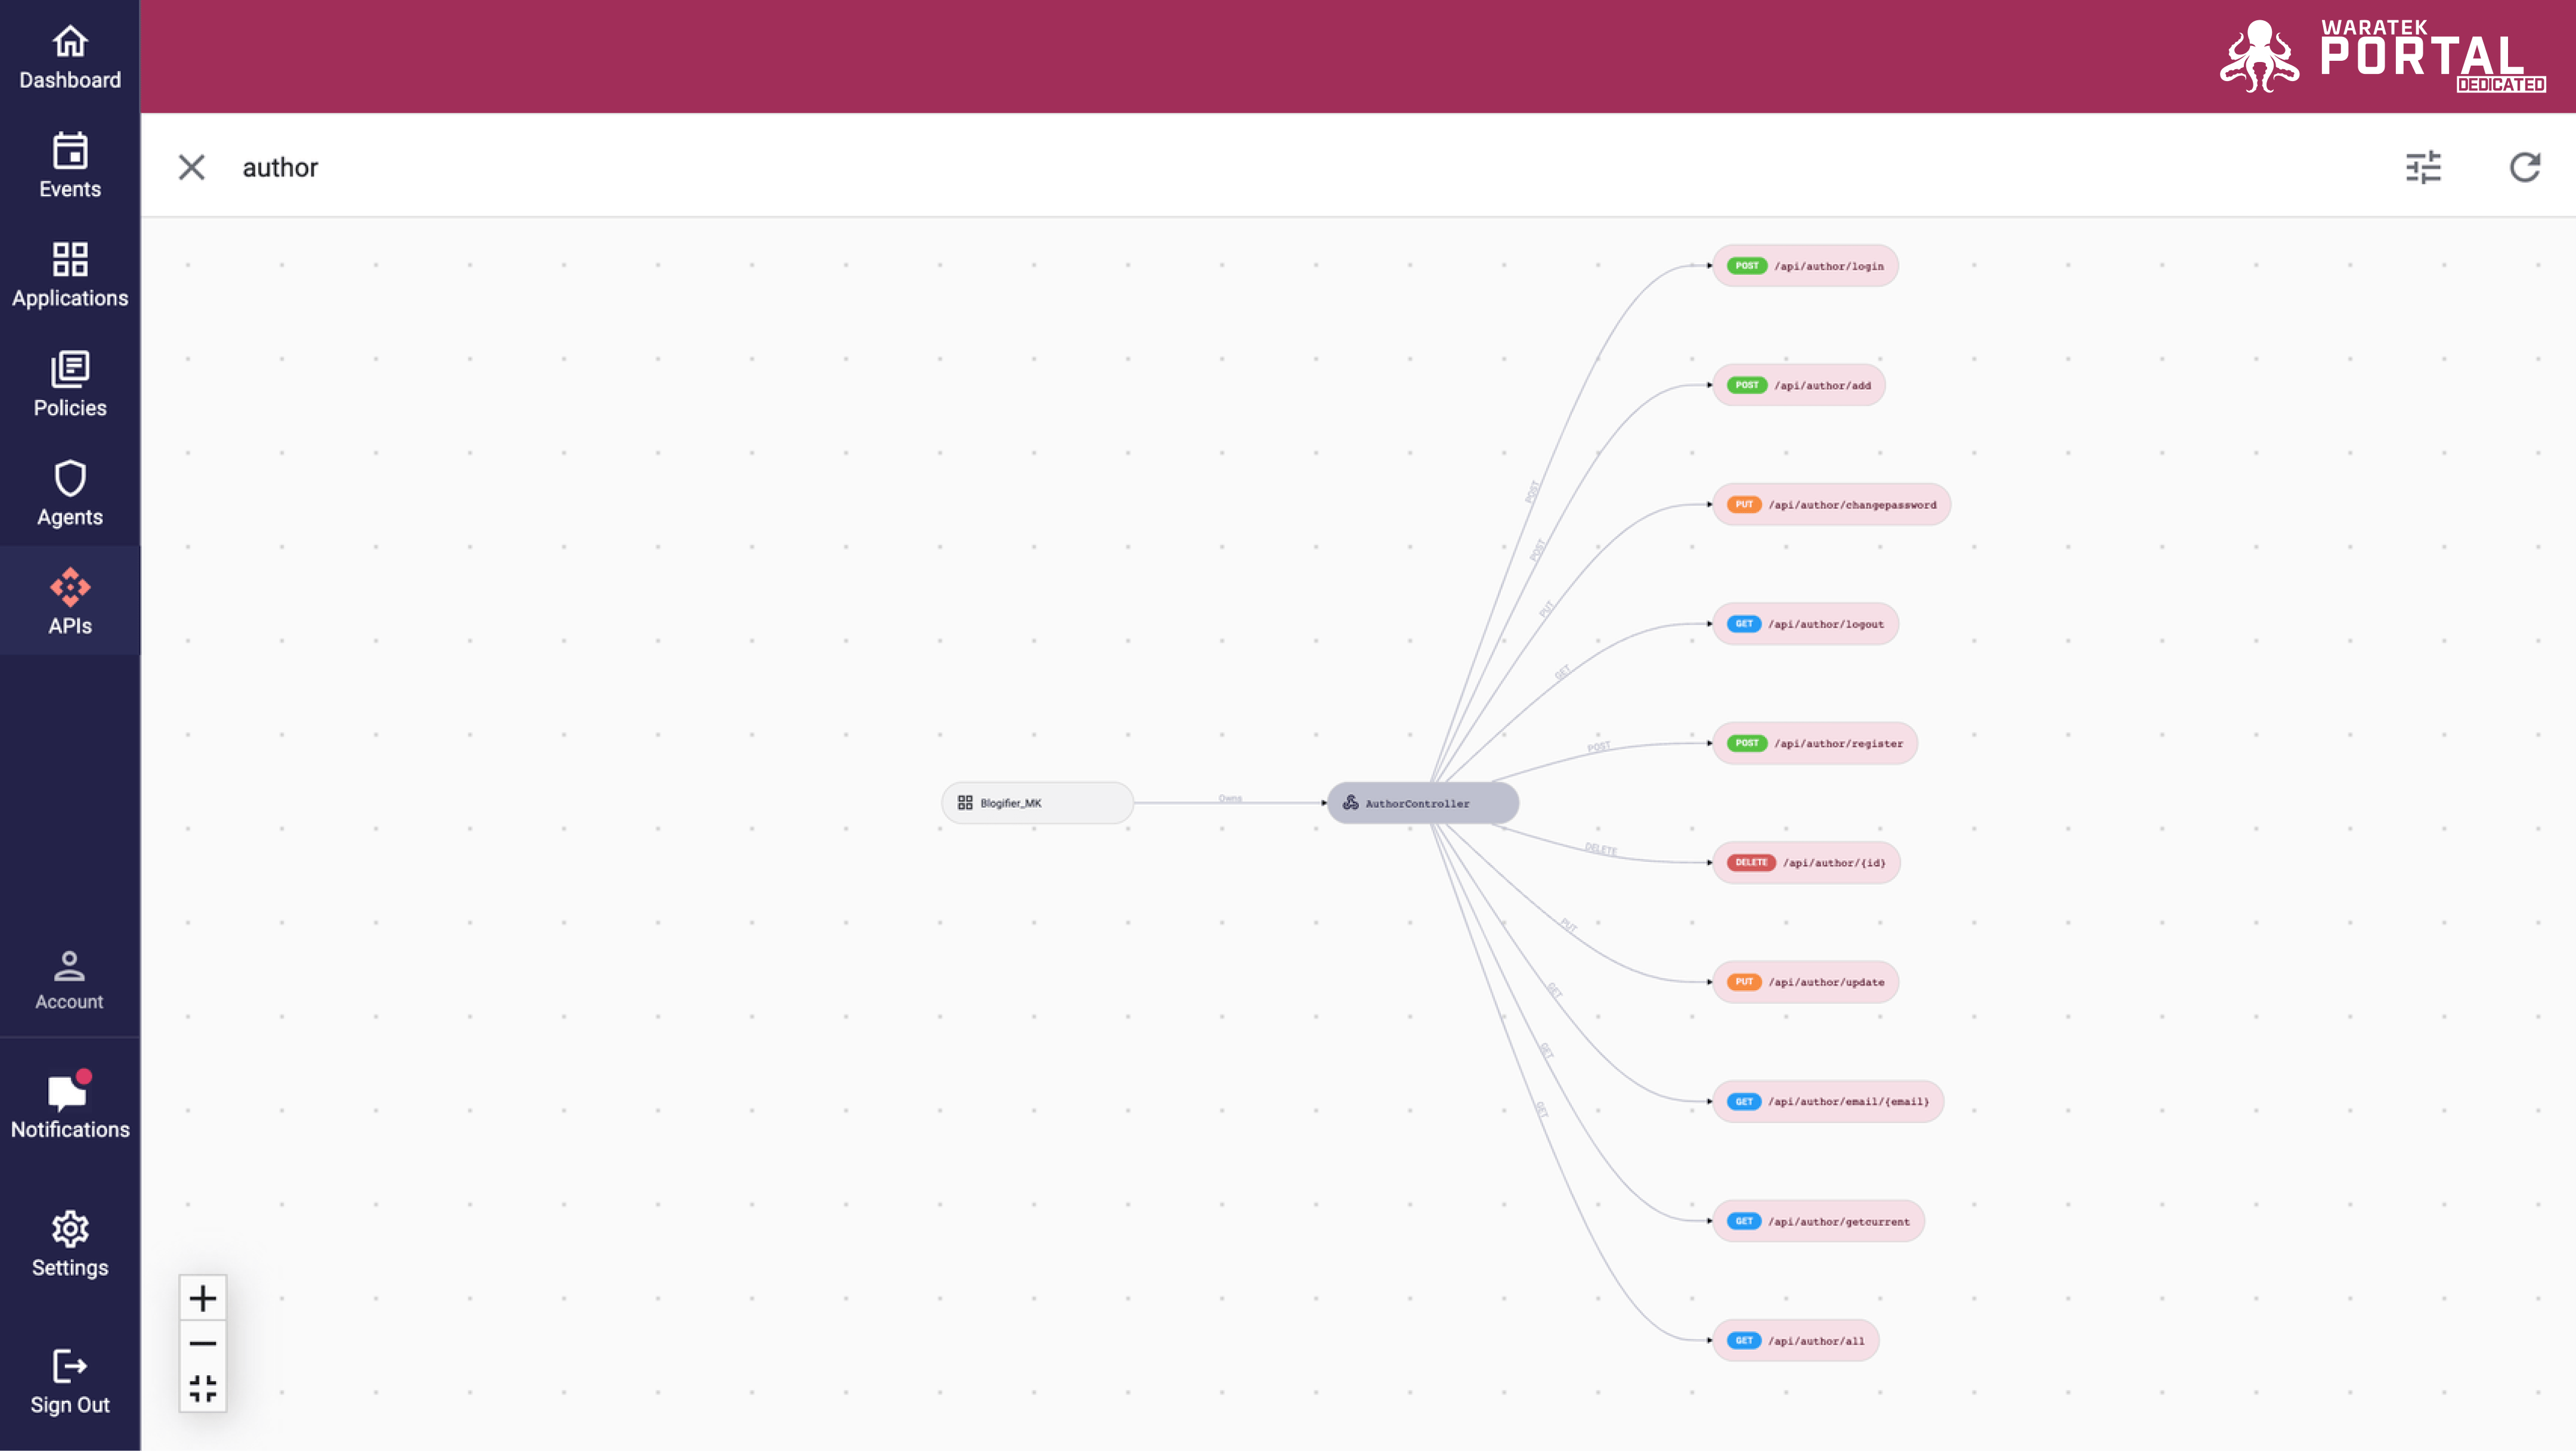The image size is (2576, 1451).
Task: Open Policies from the sidebar
Action: [70, 384]
